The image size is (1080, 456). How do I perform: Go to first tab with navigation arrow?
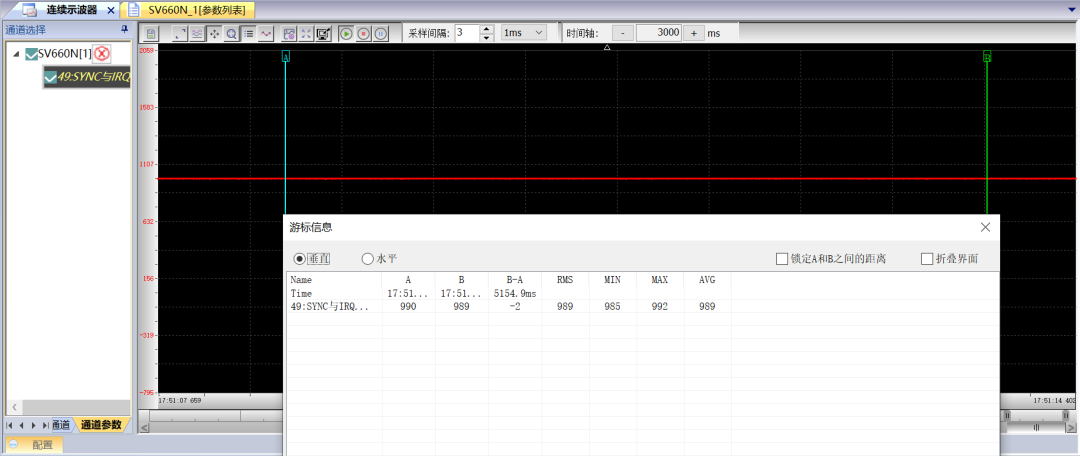click(9, 425)
